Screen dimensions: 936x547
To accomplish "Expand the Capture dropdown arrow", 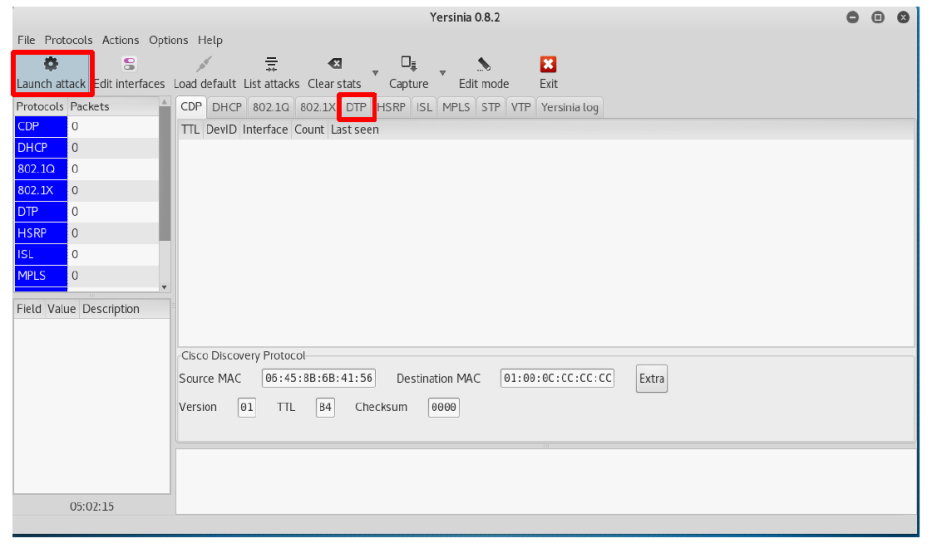I will click(x=442, y=73).
